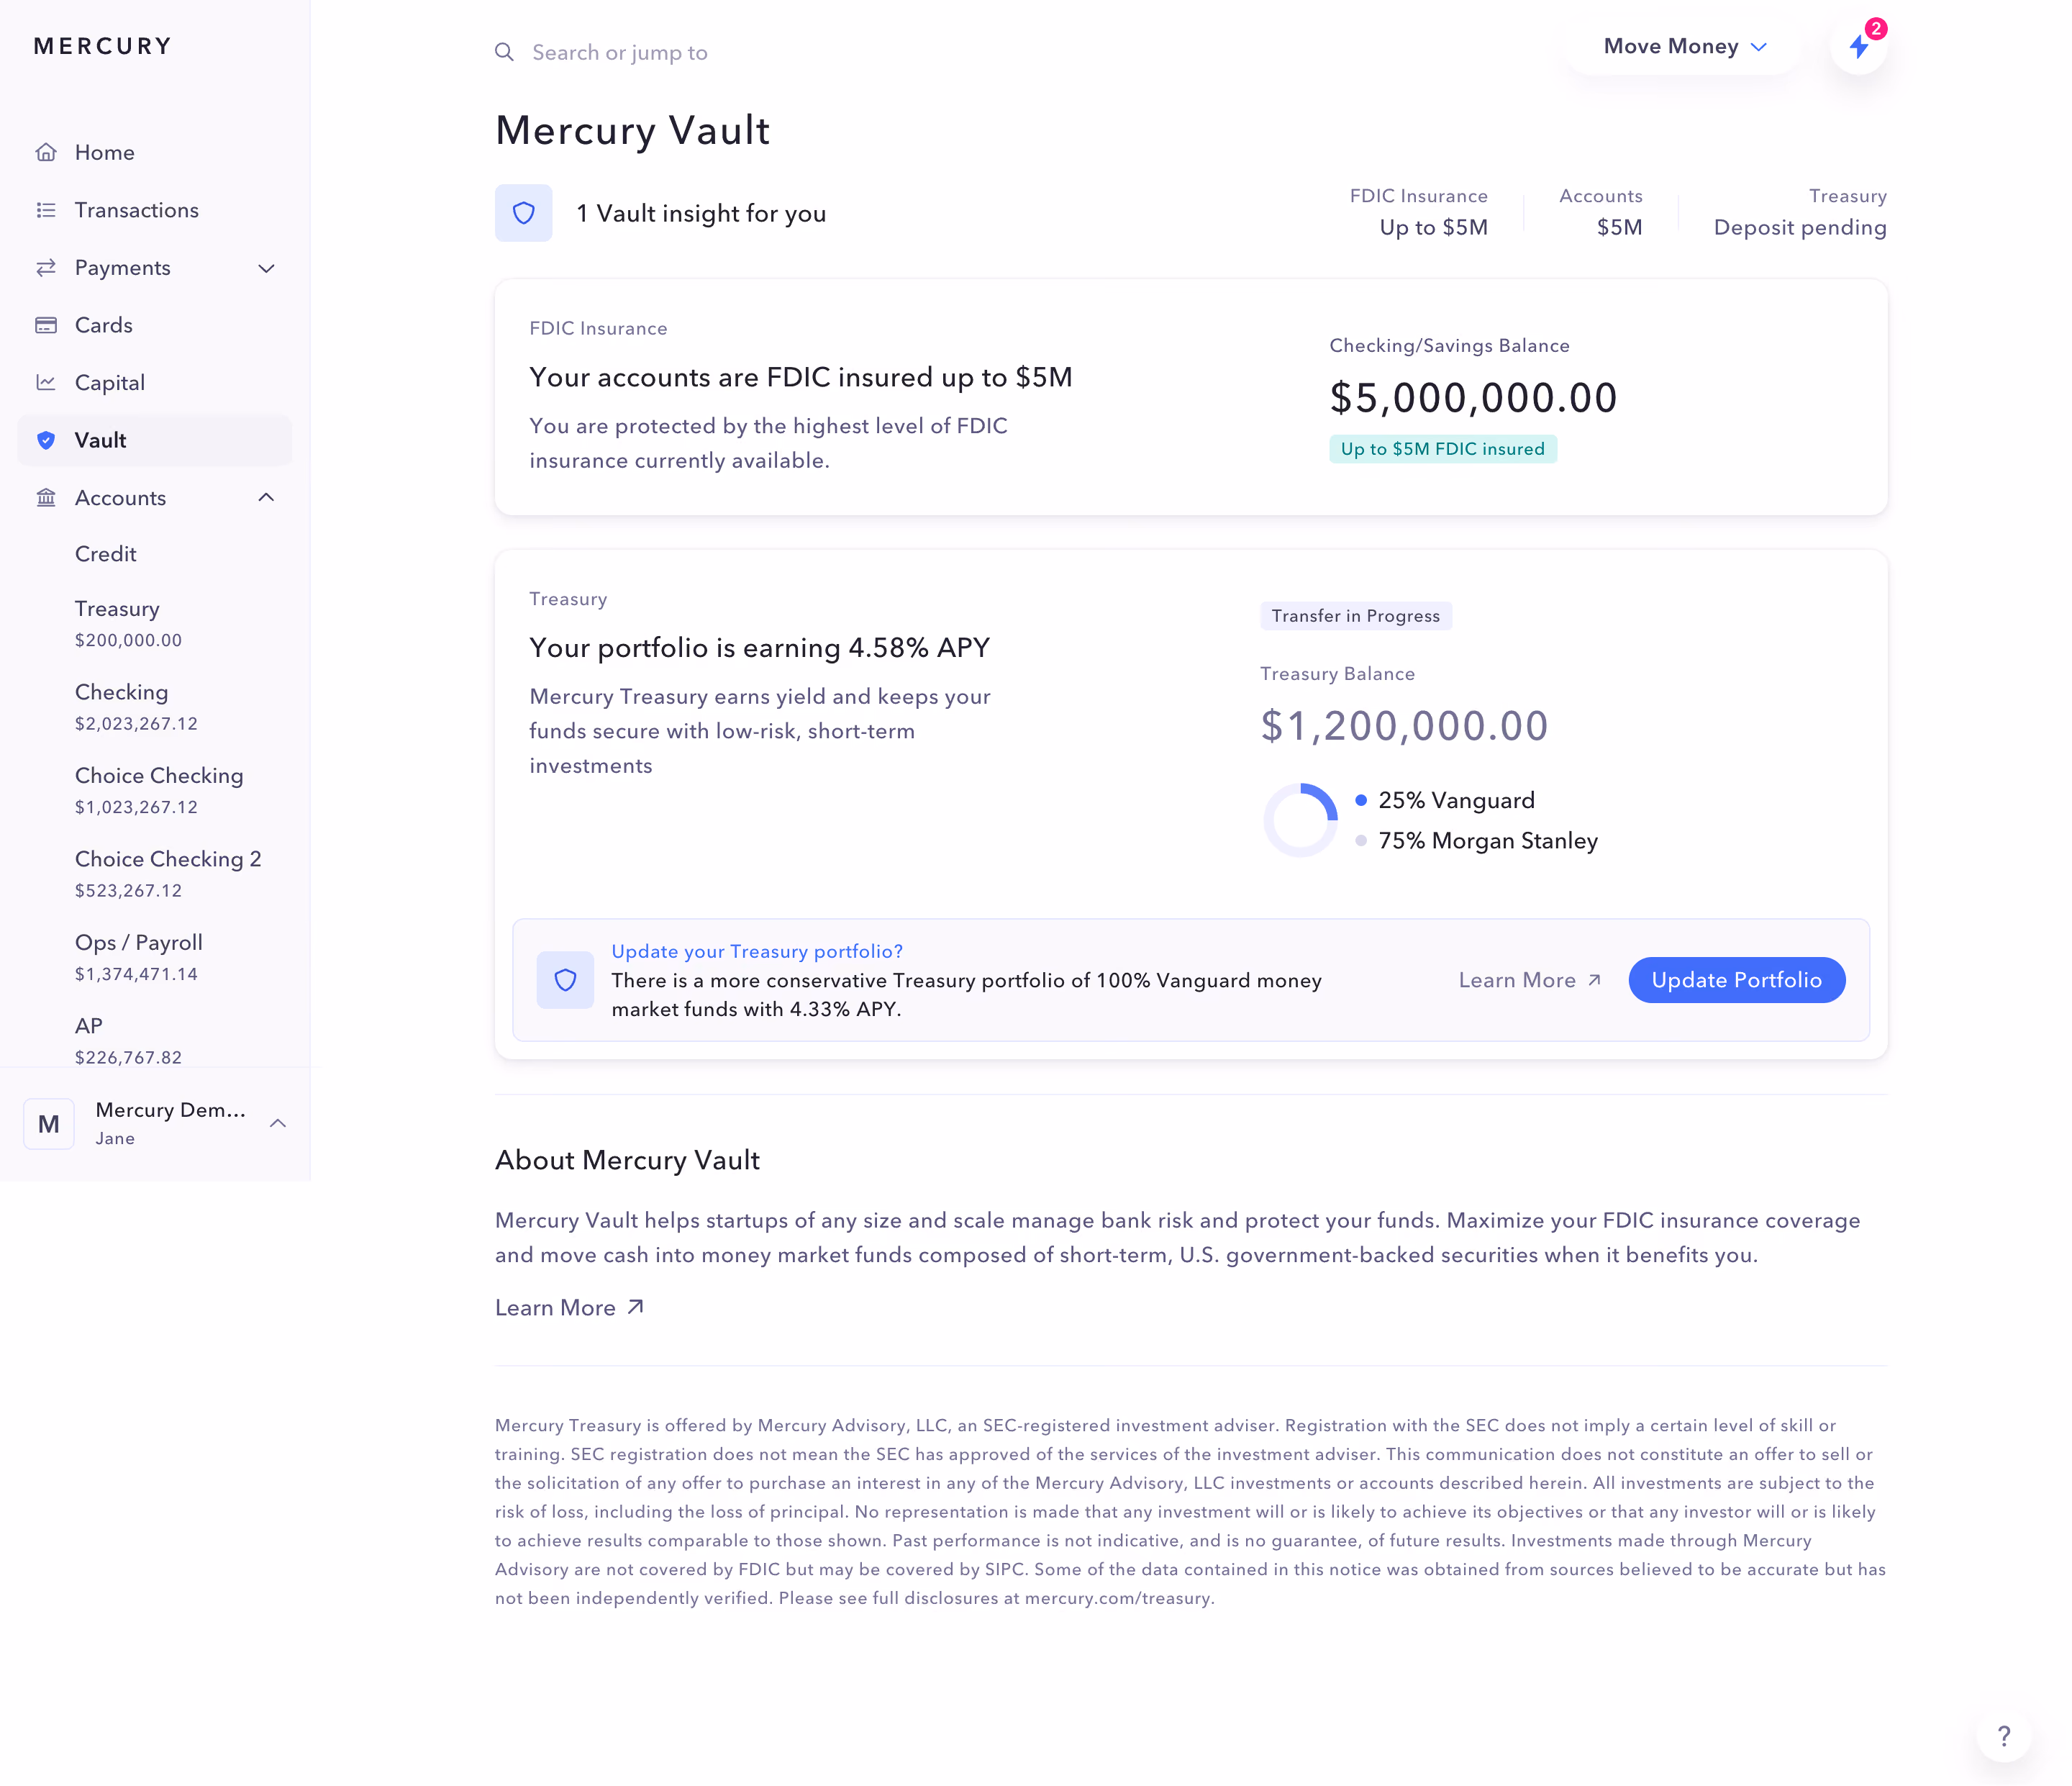This screenshot has width=2072, height=1786.
Task: Click the Vault shield icon in sidebar
Action: [46, 440]
